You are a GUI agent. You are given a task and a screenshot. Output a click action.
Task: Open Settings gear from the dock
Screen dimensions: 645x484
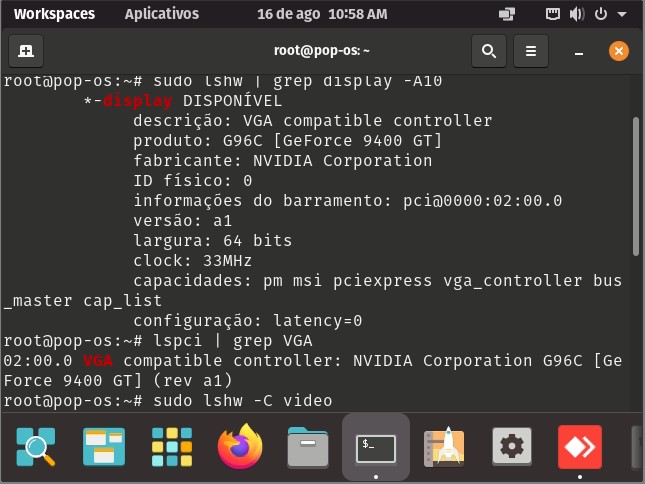point(512,446)
